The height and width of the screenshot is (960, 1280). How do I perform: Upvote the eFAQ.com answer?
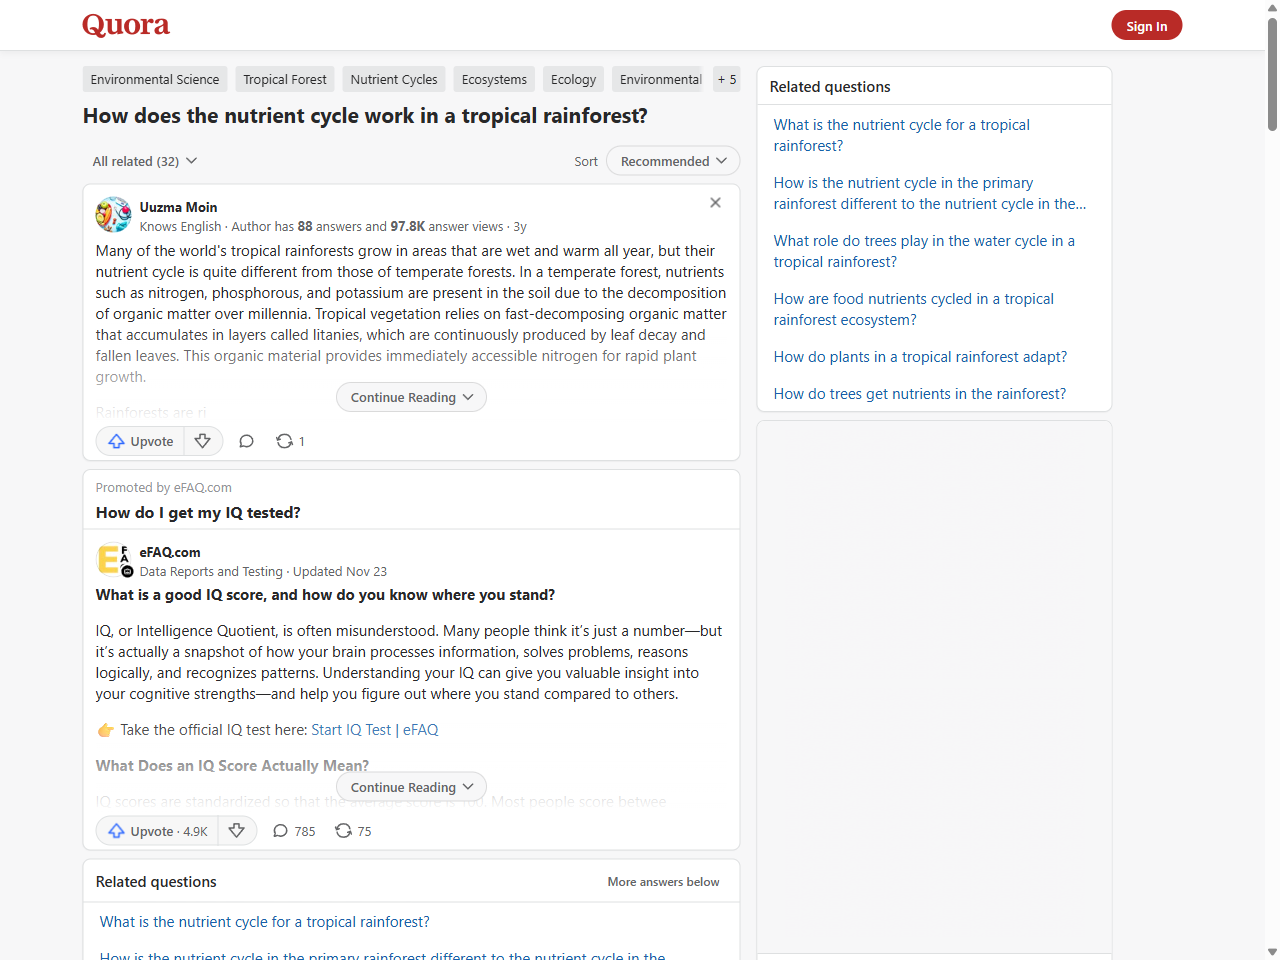[158, 831]
